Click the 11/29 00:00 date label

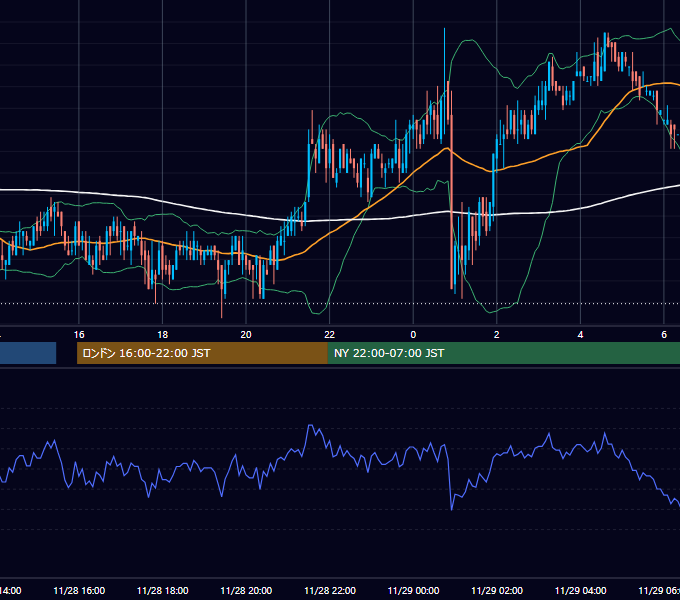click(x=413, y=591)
